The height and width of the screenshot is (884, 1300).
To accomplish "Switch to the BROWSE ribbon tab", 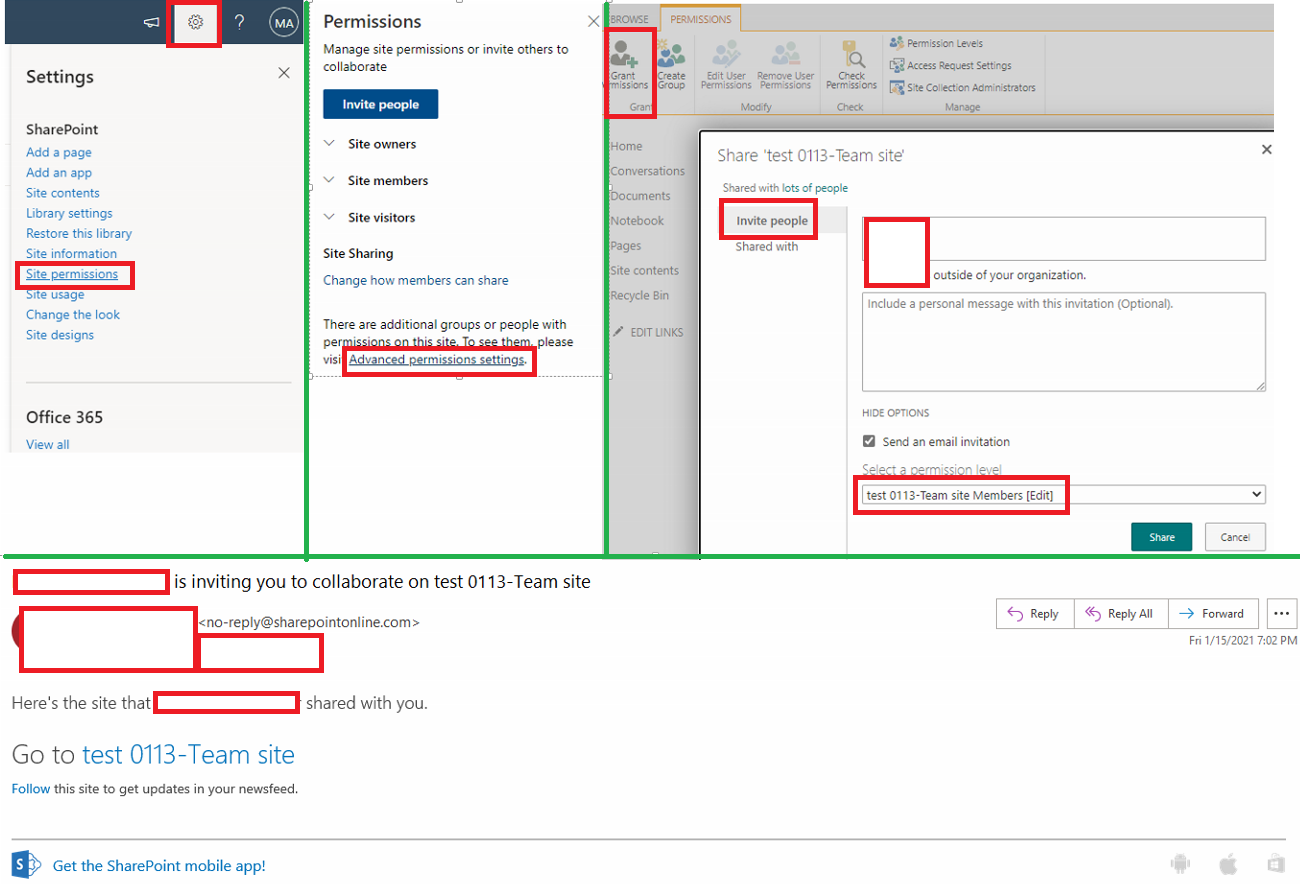I will click(630, 19).
